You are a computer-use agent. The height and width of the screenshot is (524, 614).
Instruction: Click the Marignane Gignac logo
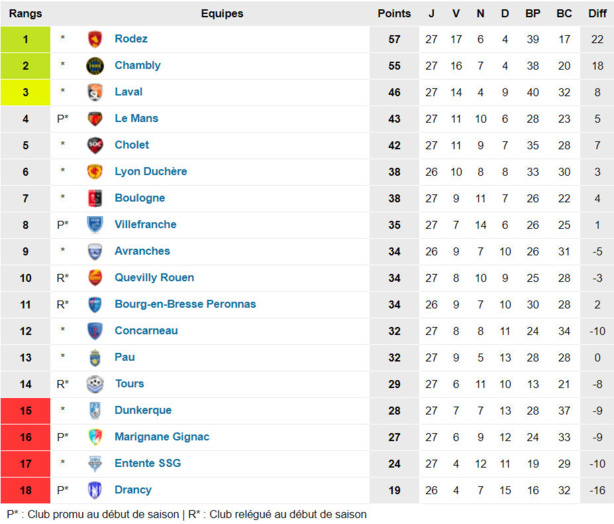point(95,437)
